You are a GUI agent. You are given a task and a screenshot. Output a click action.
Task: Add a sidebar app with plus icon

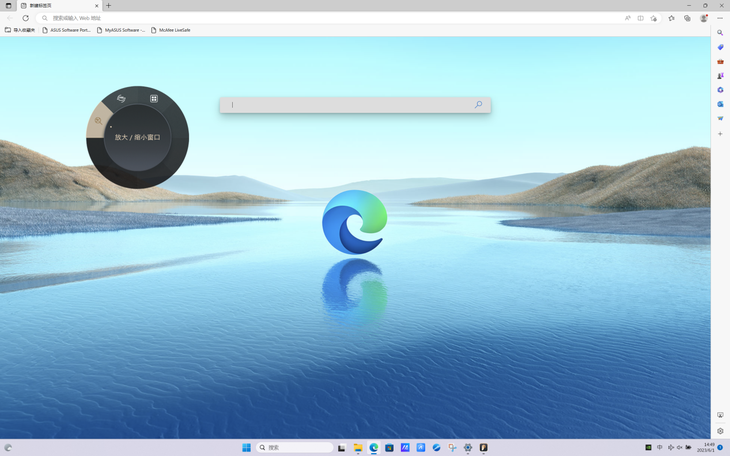pos(720,134)
